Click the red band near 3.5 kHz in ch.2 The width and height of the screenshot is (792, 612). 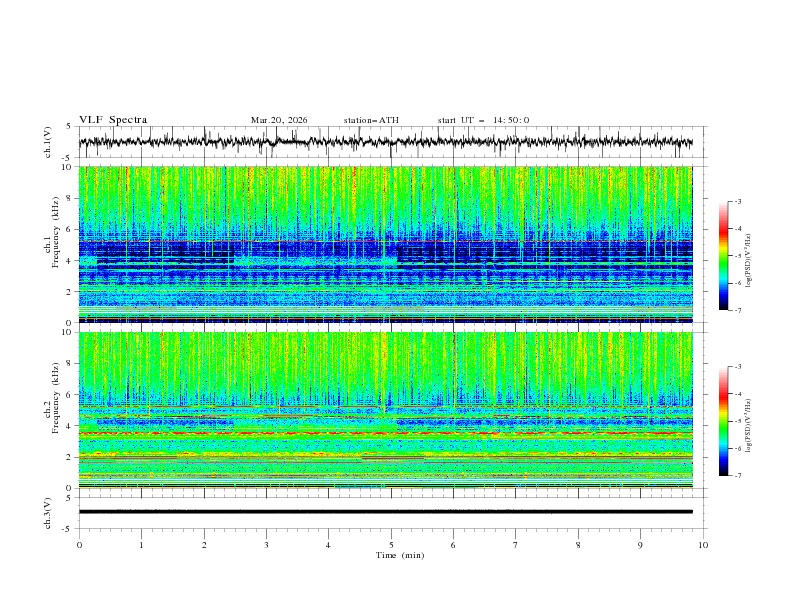click(x=385, y=433)
